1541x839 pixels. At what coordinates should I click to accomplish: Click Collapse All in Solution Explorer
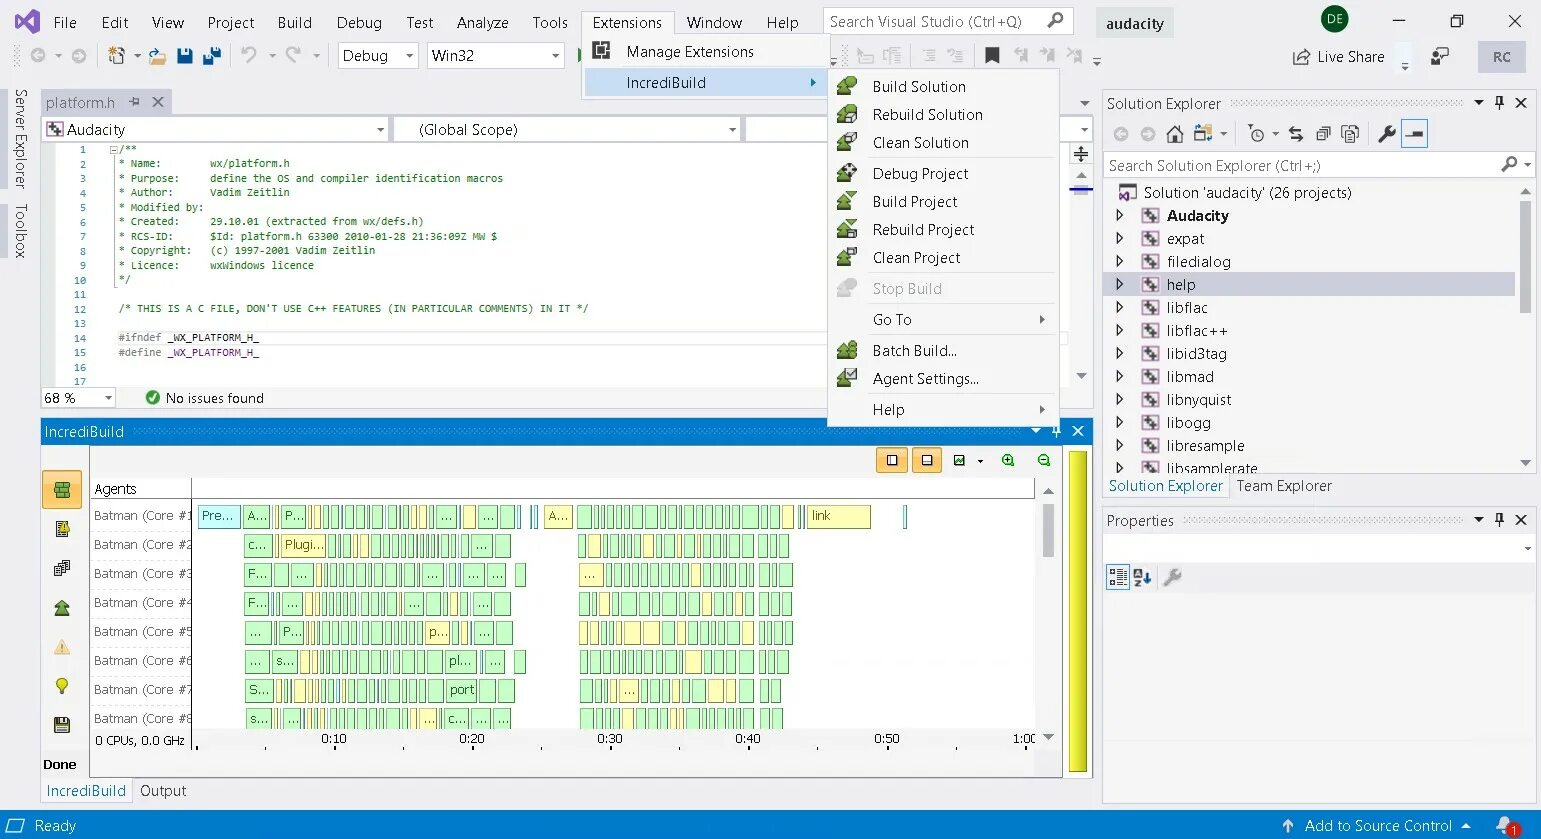point(1323,134)
